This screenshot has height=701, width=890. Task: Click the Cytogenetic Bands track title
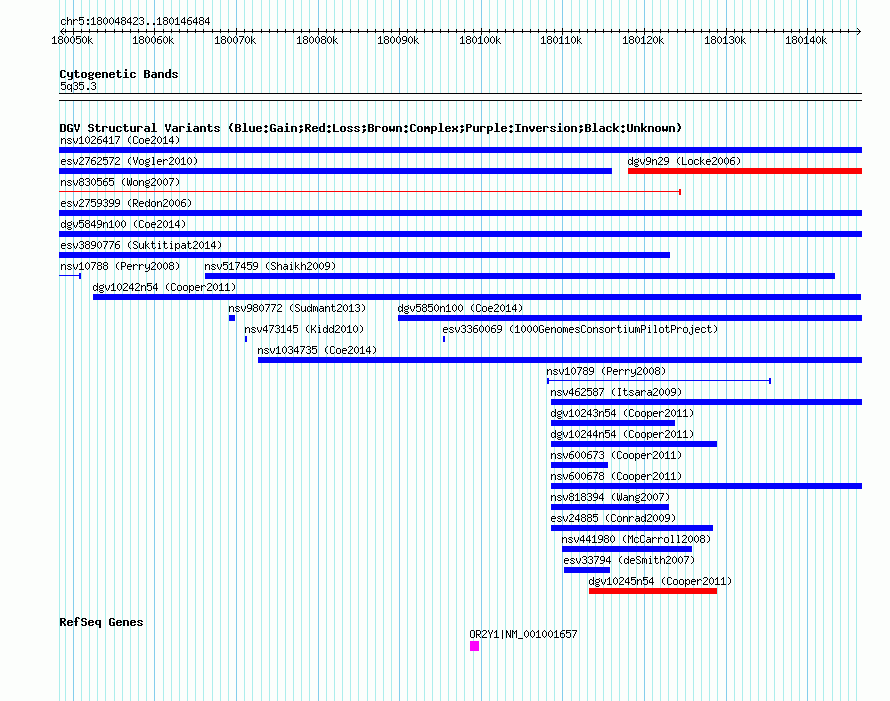coord(119,74)
